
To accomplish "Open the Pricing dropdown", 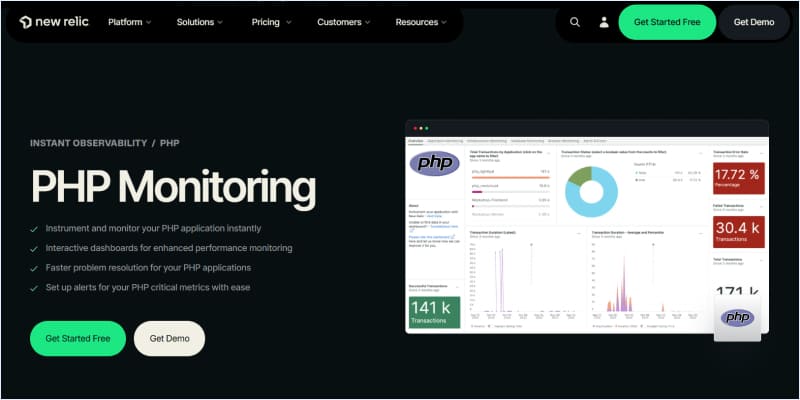I will click(271, 22).
